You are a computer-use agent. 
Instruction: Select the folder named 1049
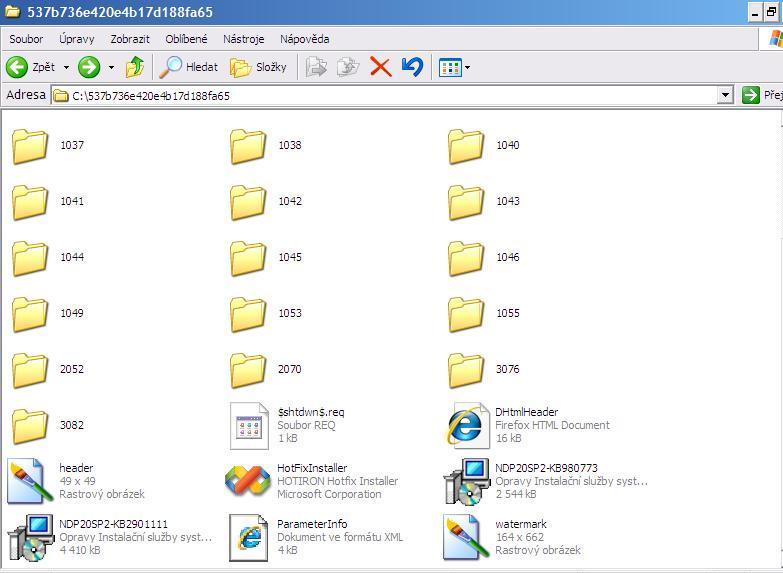pyautogui.click(x=30, y=313)
